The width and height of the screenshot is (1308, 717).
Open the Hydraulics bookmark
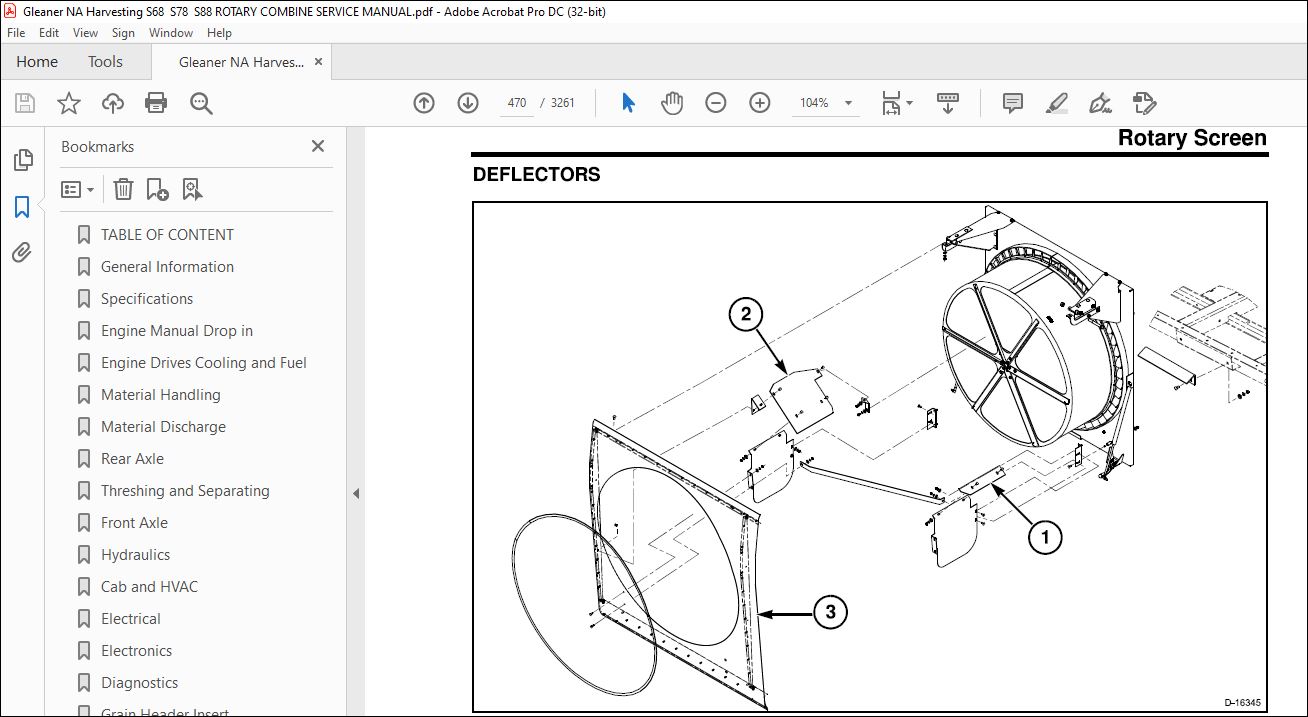pyautogui.click(x=135, y=555)
